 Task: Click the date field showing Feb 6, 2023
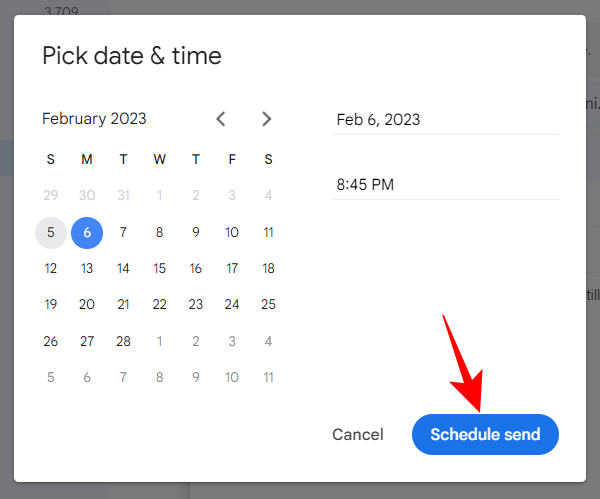click(x=445, y=120)
